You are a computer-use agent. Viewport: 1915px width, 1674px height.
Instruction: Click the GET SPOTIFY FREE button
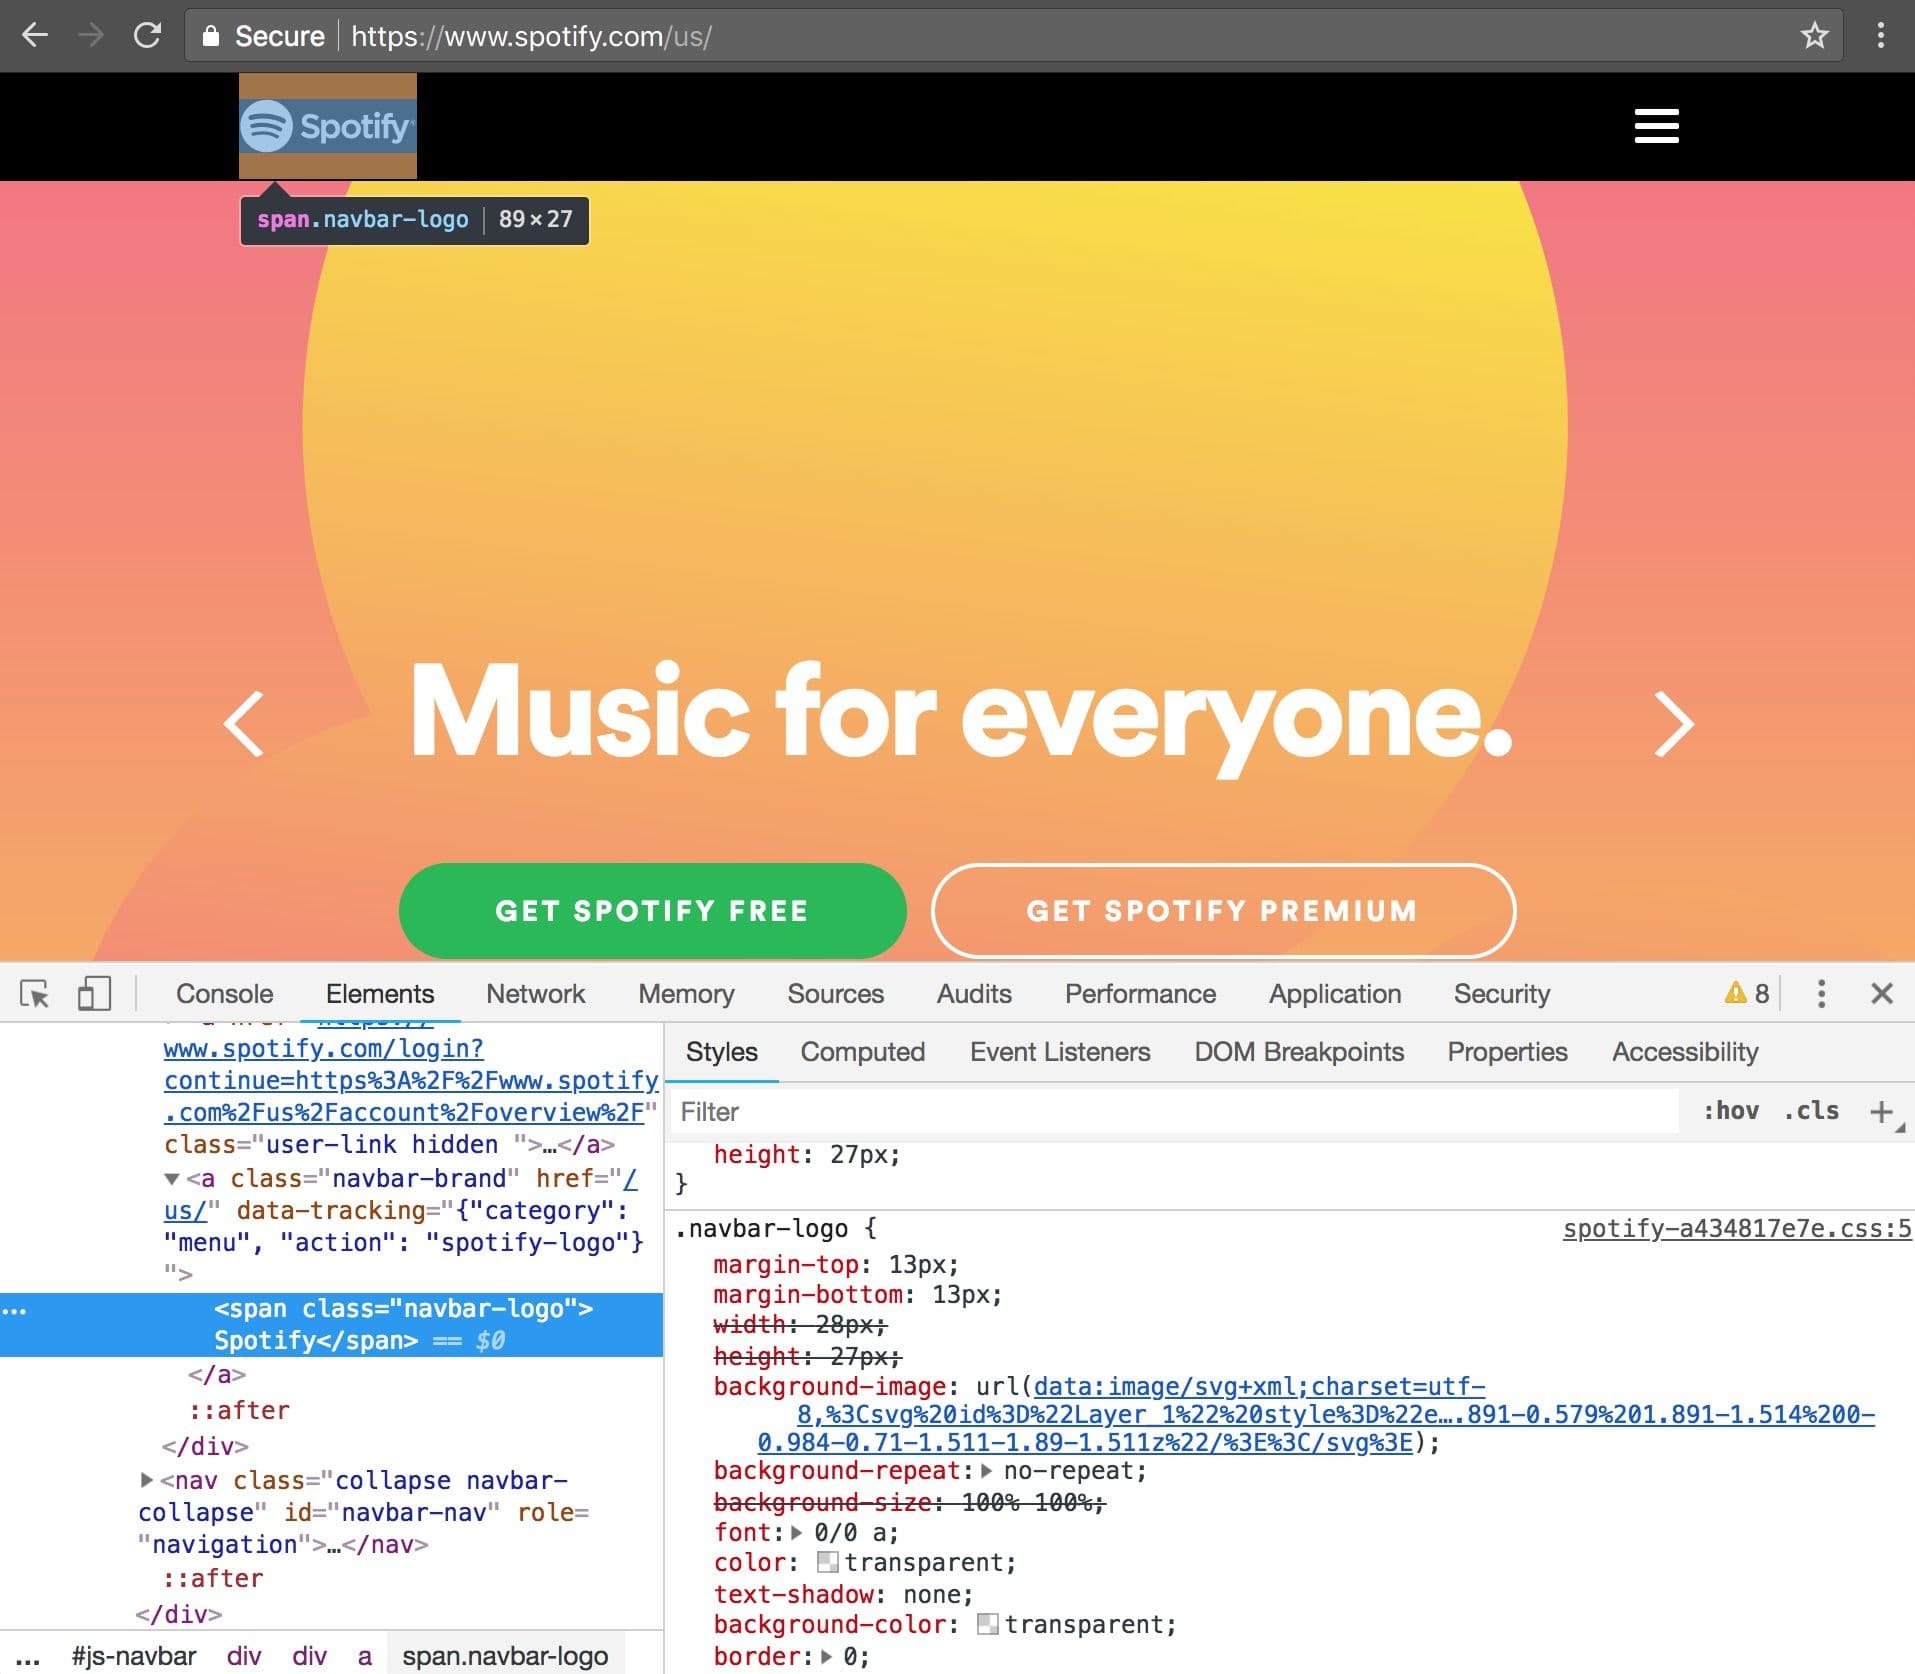click(652, 910)
